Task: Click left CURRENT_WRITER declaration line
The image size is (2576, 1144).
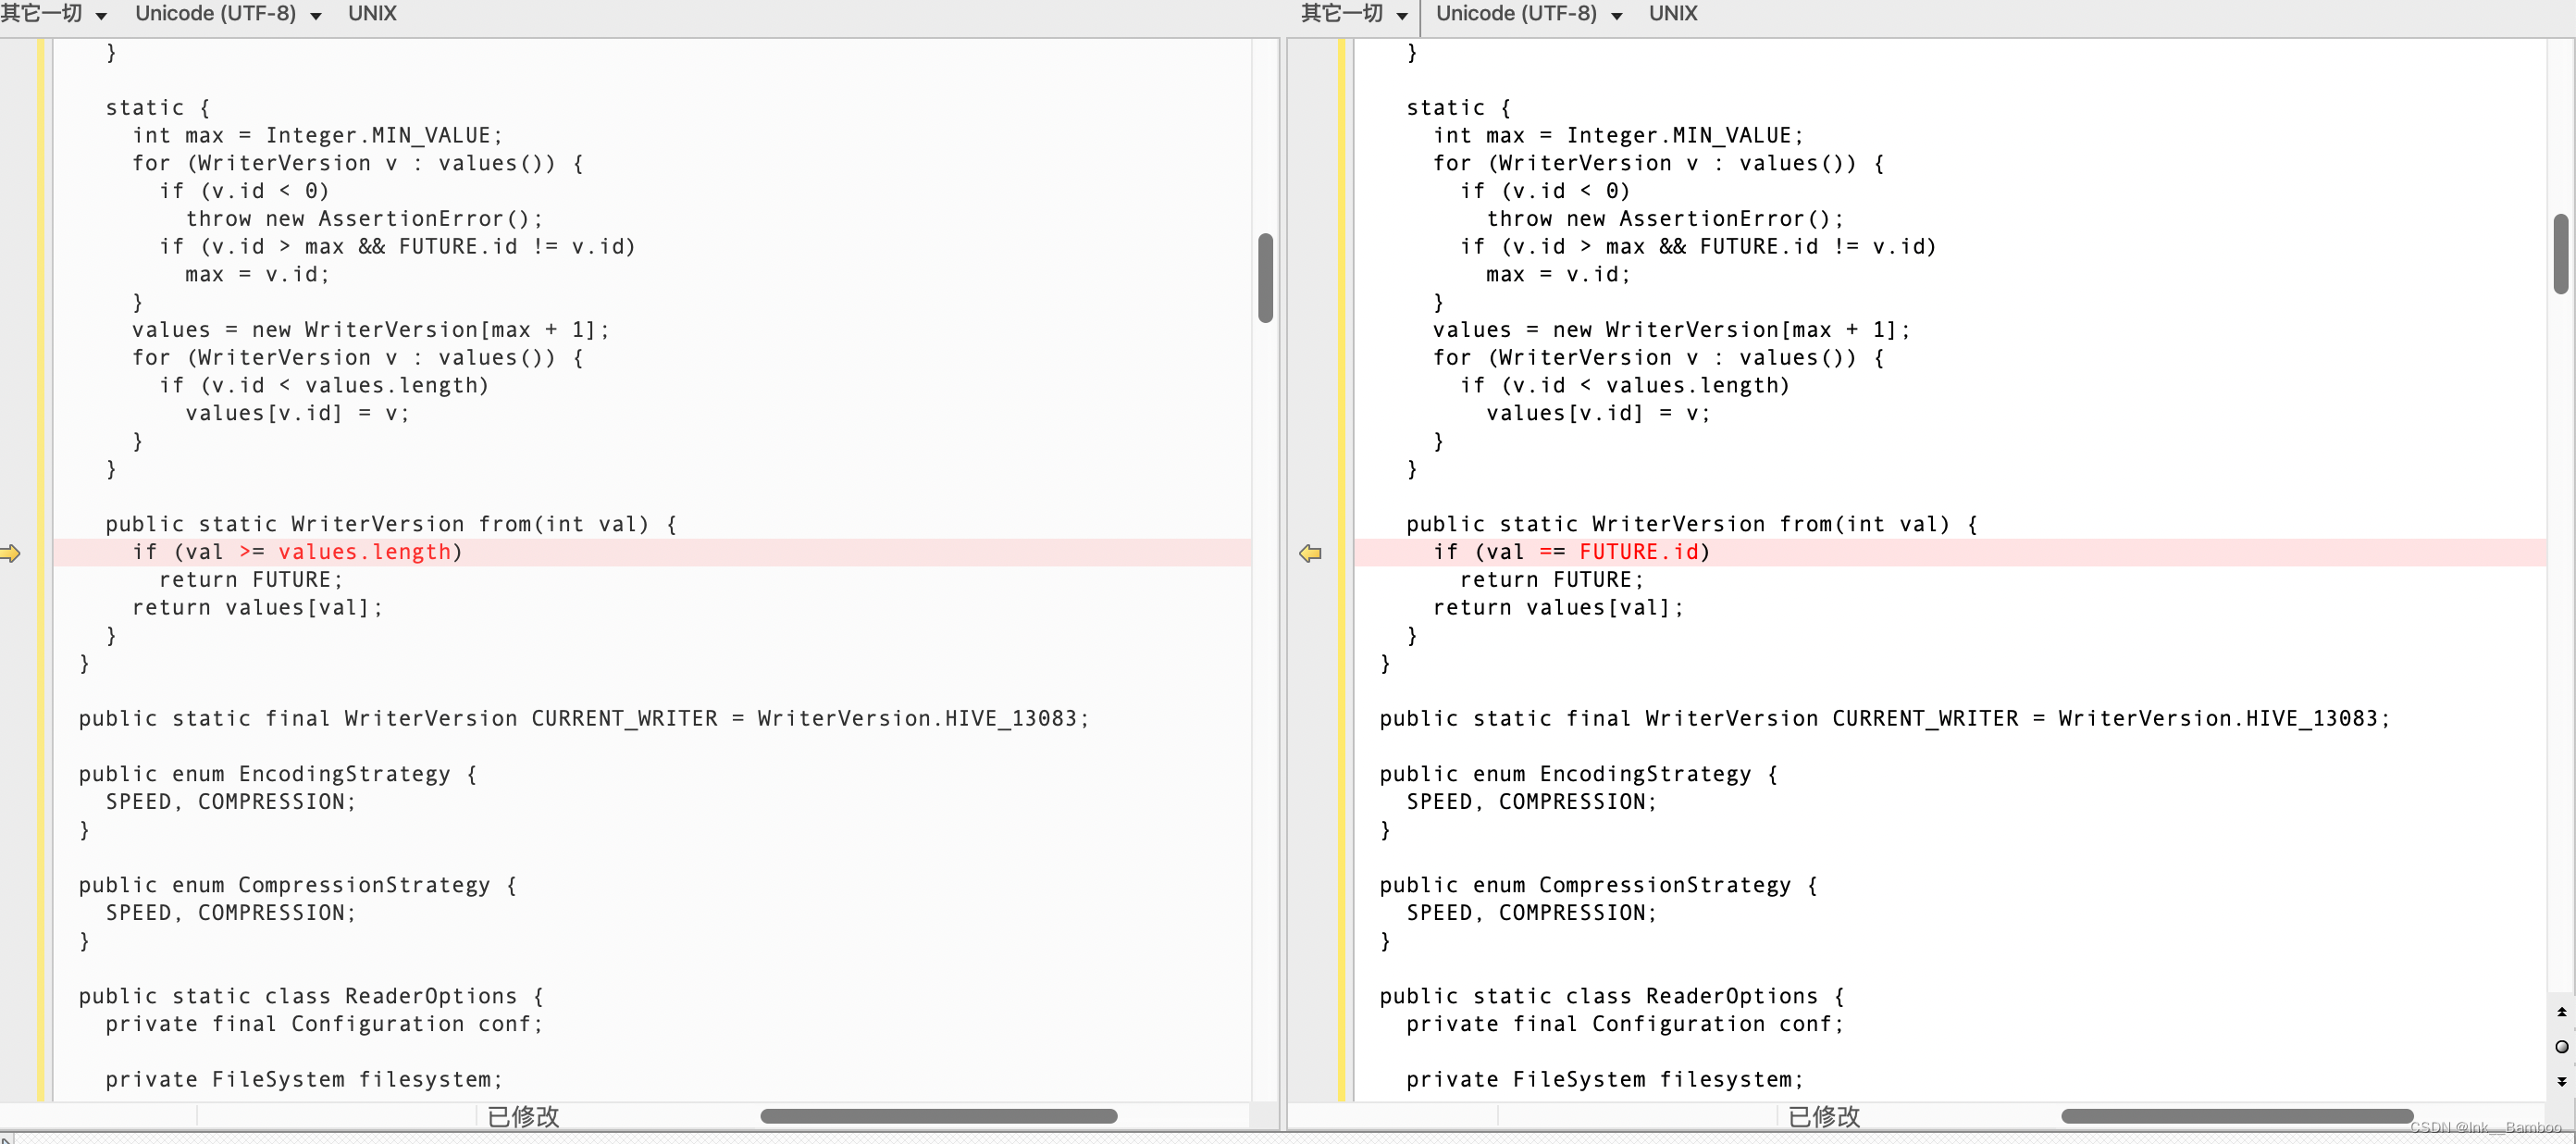Action: pyautogui.click(x=584, y=719)
